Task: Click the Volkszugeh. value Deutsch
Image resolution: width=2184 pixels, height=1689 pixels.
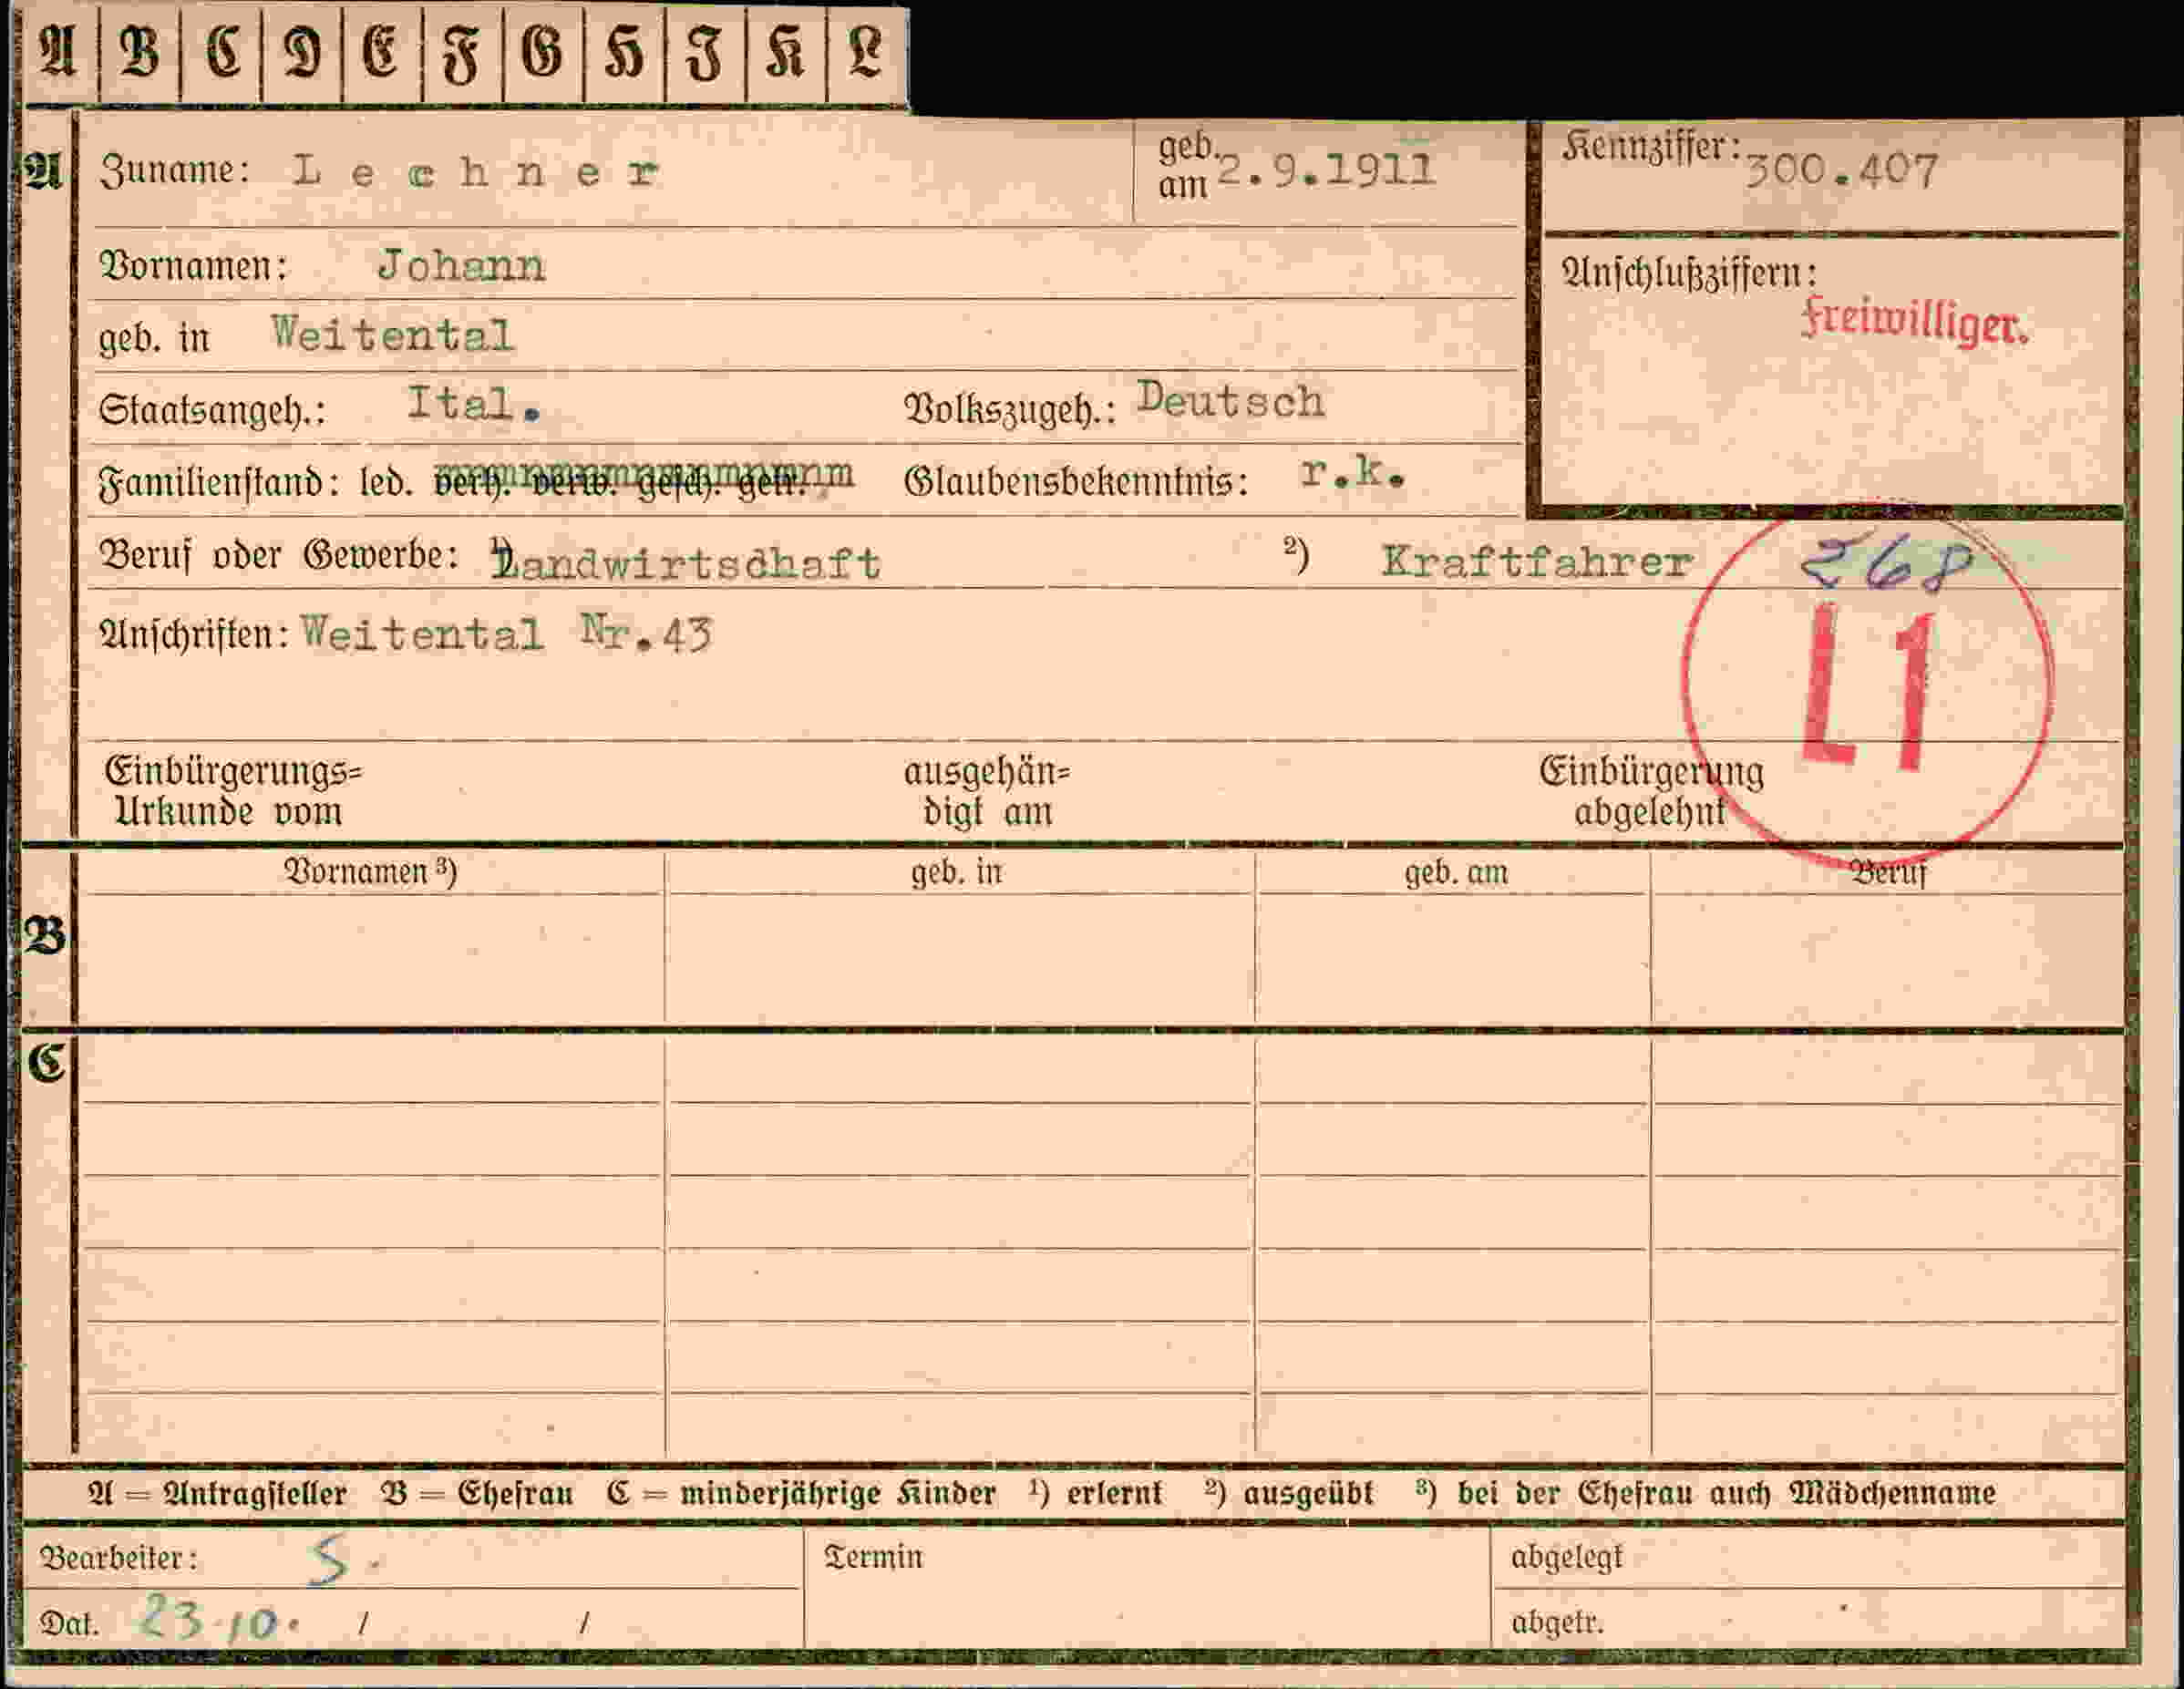Action: (x=1231, y=400)
